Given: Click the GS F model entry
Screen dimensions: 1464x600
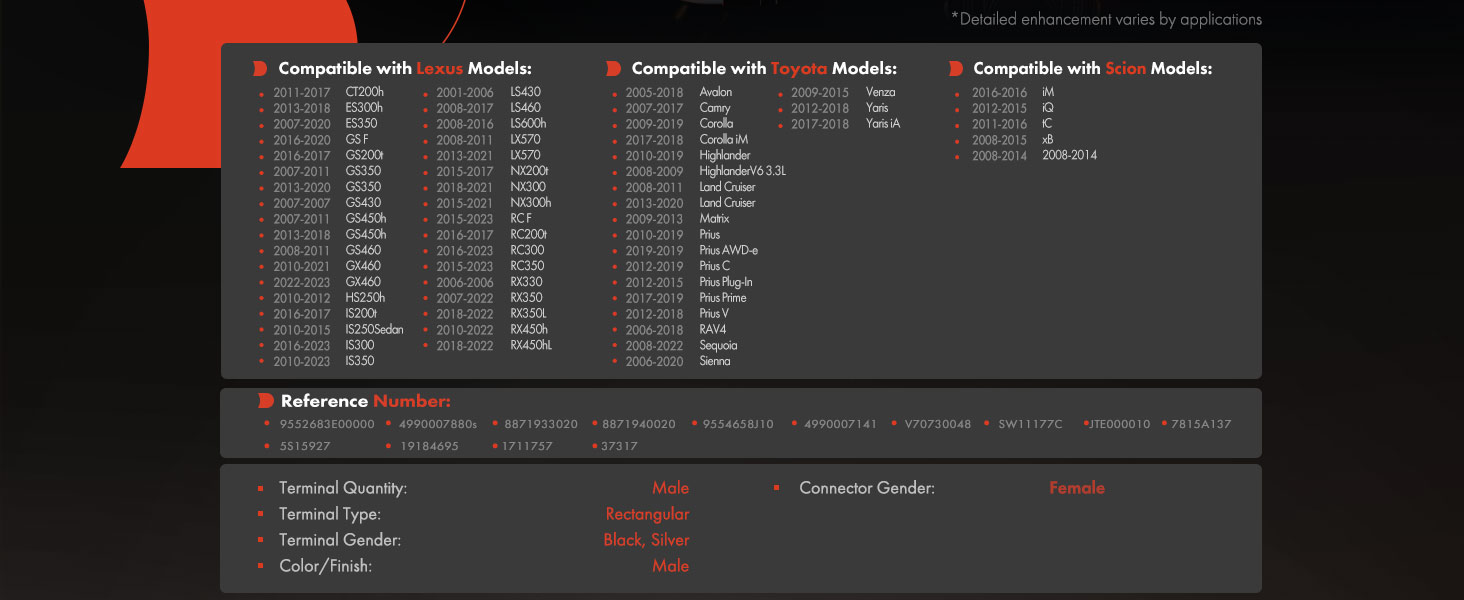Looking at the screenshot, I should coord(357,140).
